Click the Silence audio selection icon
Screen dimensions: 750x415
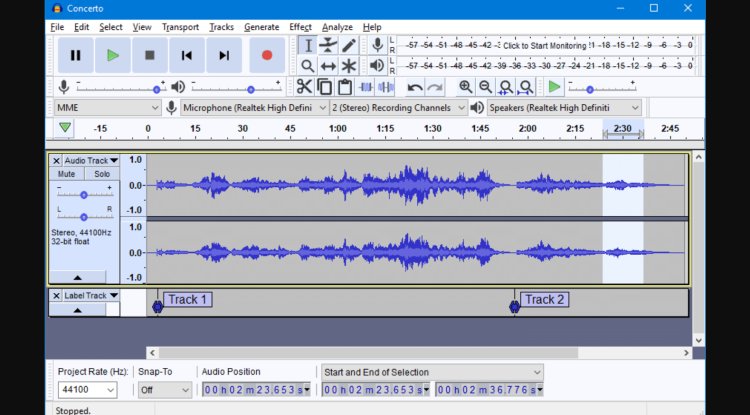tap(386, 87)
